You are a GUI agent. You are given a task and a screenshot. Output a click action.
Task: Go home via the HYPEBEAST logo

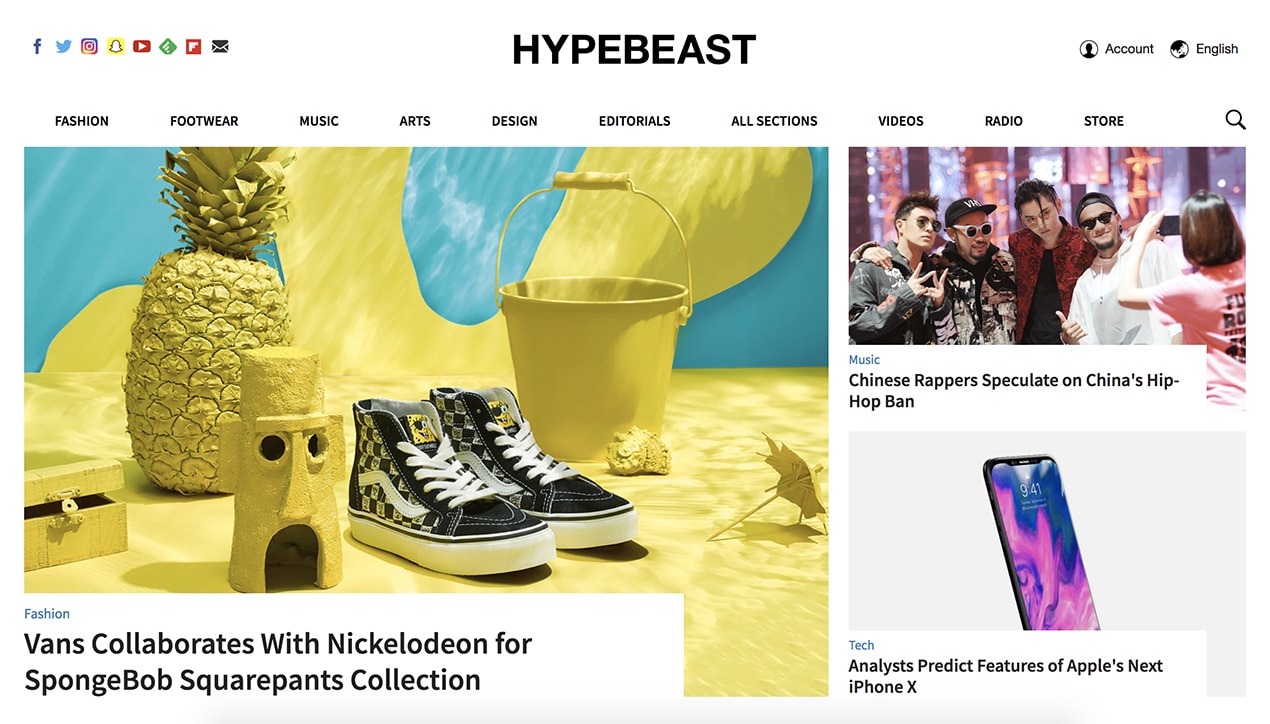[634, 49]
